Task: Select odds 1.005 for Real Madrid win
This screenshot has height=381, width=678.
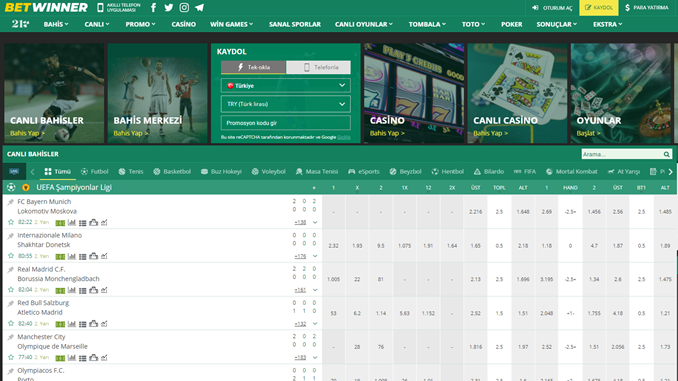Action: [333, 279]
